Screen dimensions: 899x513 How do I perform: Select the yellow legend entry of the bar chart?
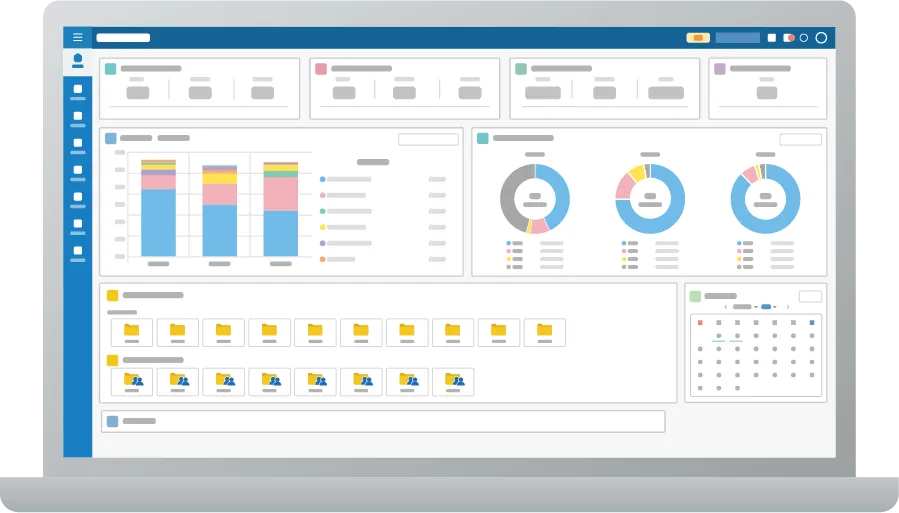(x=343, y=228)
